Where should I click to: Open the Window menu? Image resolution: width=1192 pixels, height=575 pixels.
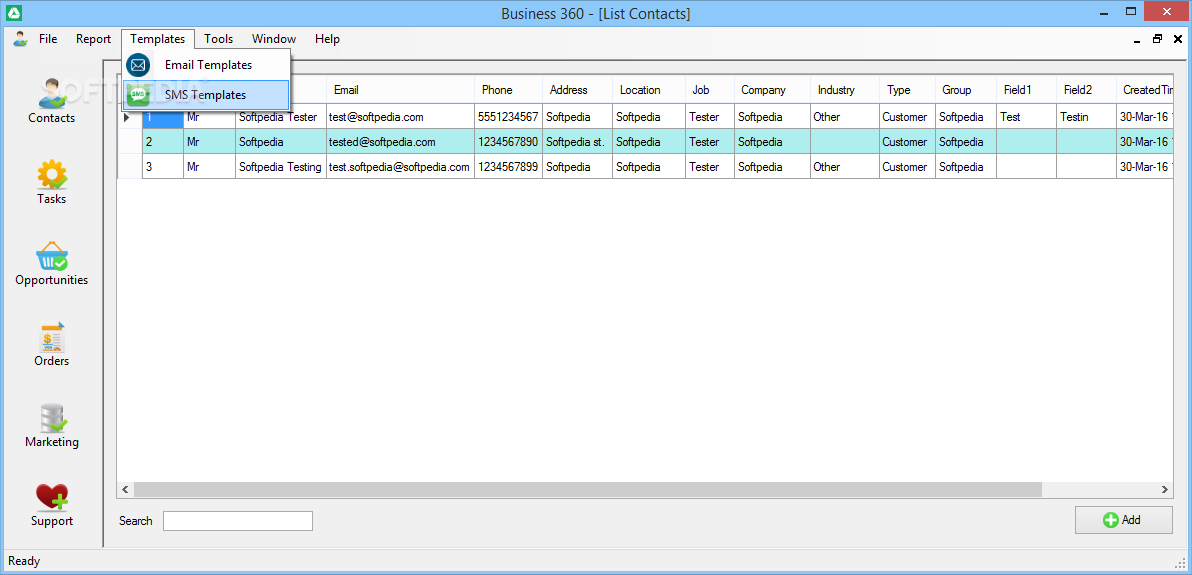[x=274, y=39]
